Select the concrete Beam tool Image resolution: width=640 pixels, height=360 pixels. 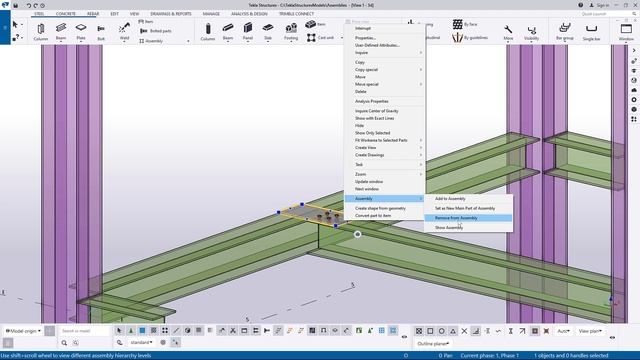(x=228, y=31)
